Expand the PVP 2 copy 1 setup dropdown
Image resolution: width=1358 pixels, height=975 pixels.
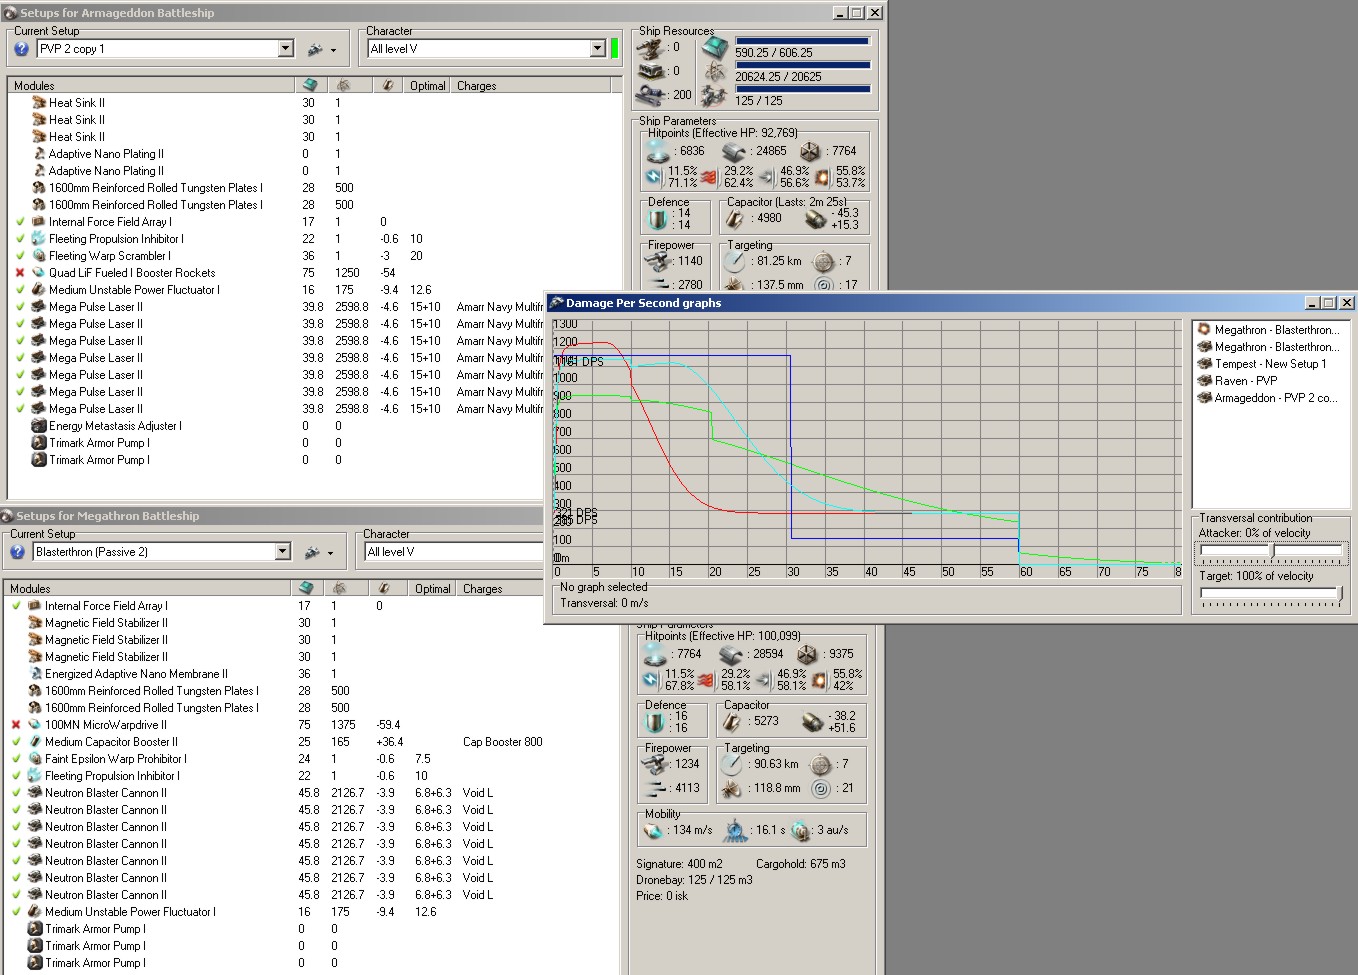285,49
